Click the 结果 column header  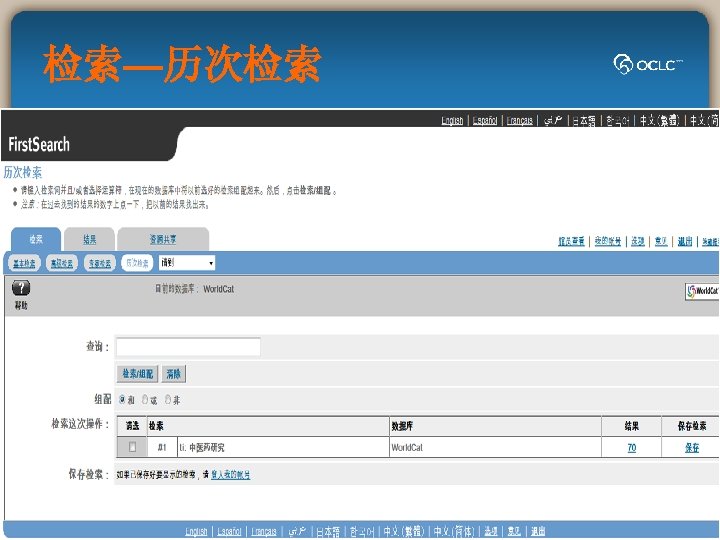(632, 426)
